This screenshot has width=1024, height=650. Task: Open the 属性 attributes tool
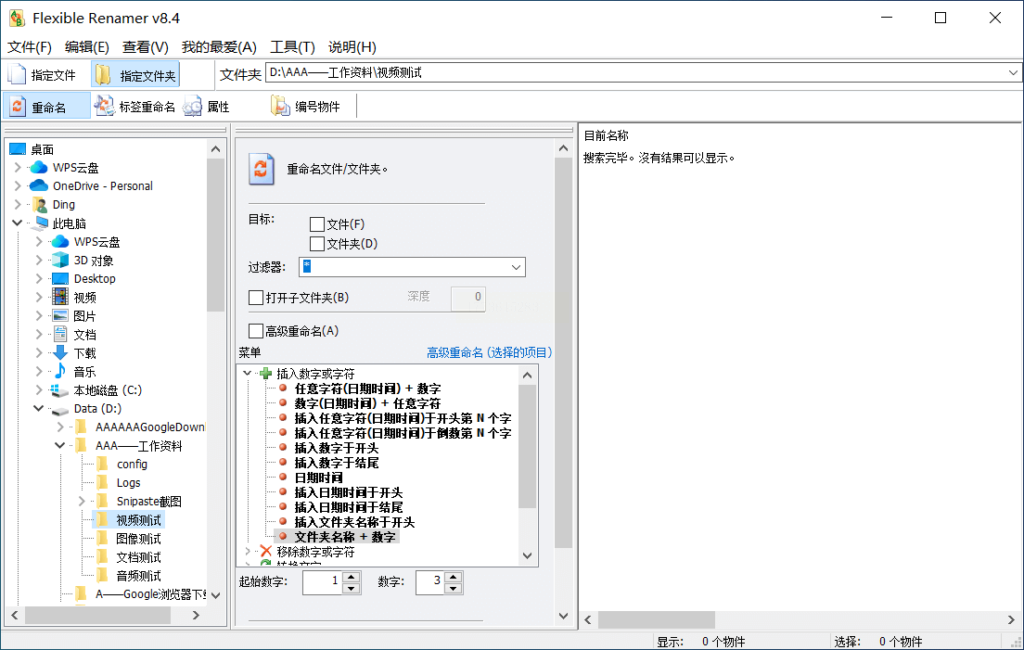click(206, 106)
